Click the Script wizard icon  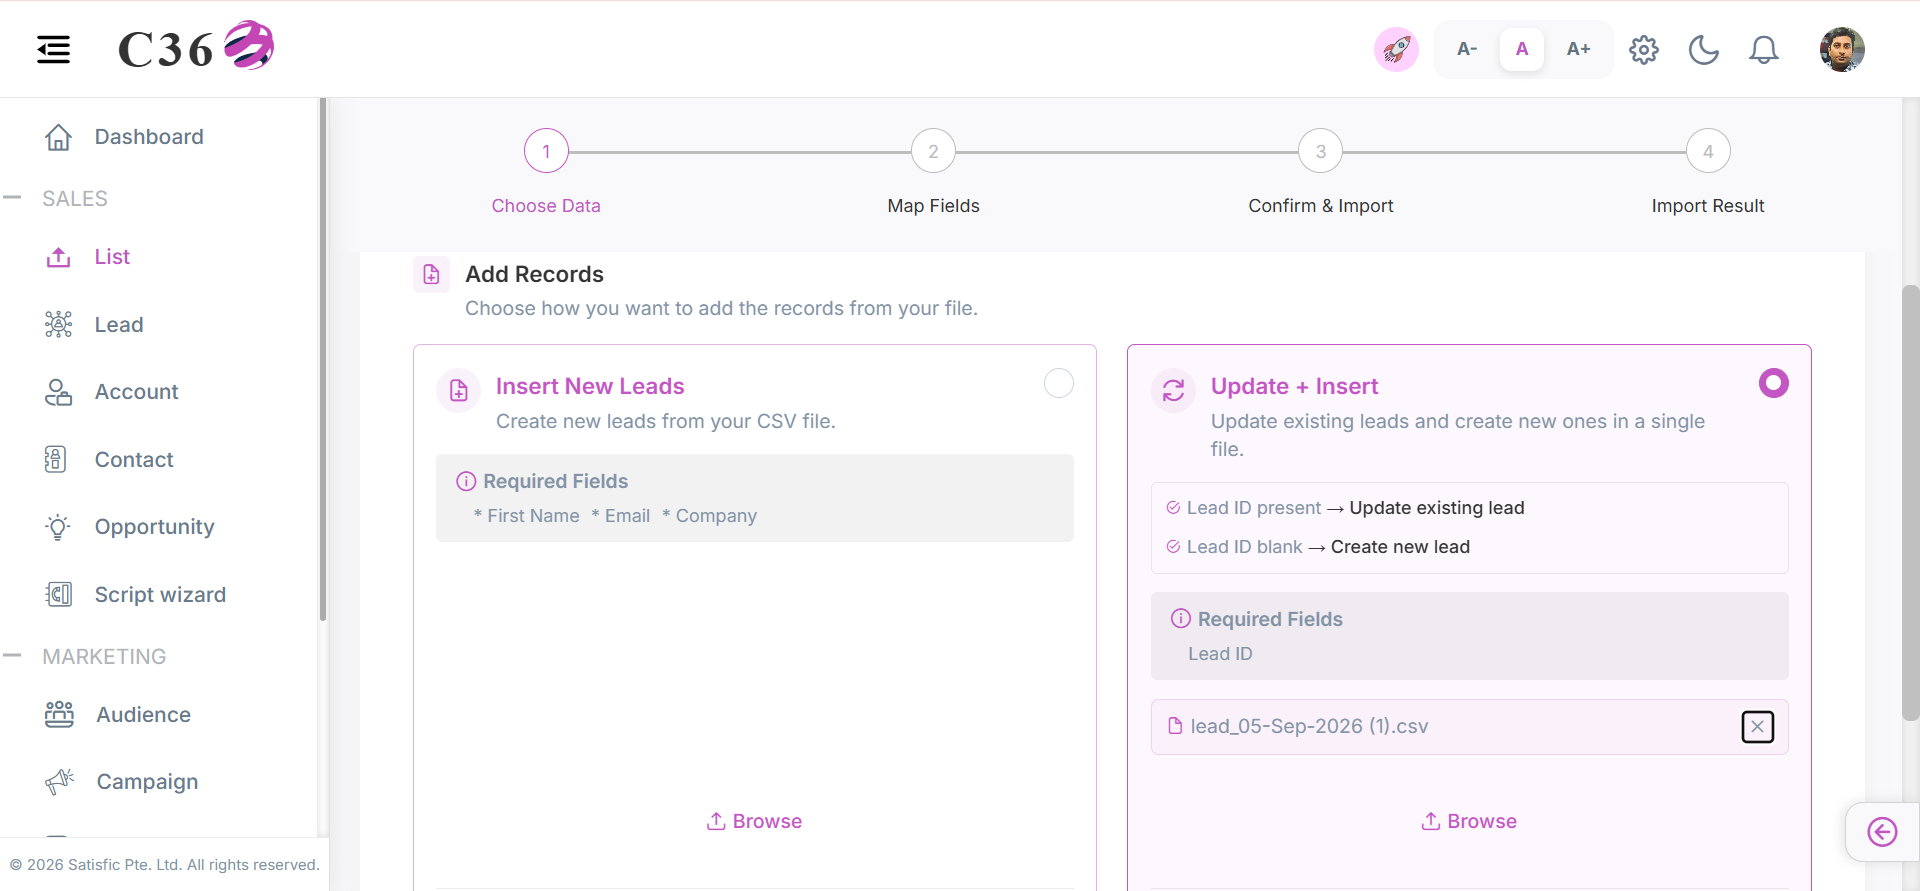click(x=58, y=594)
